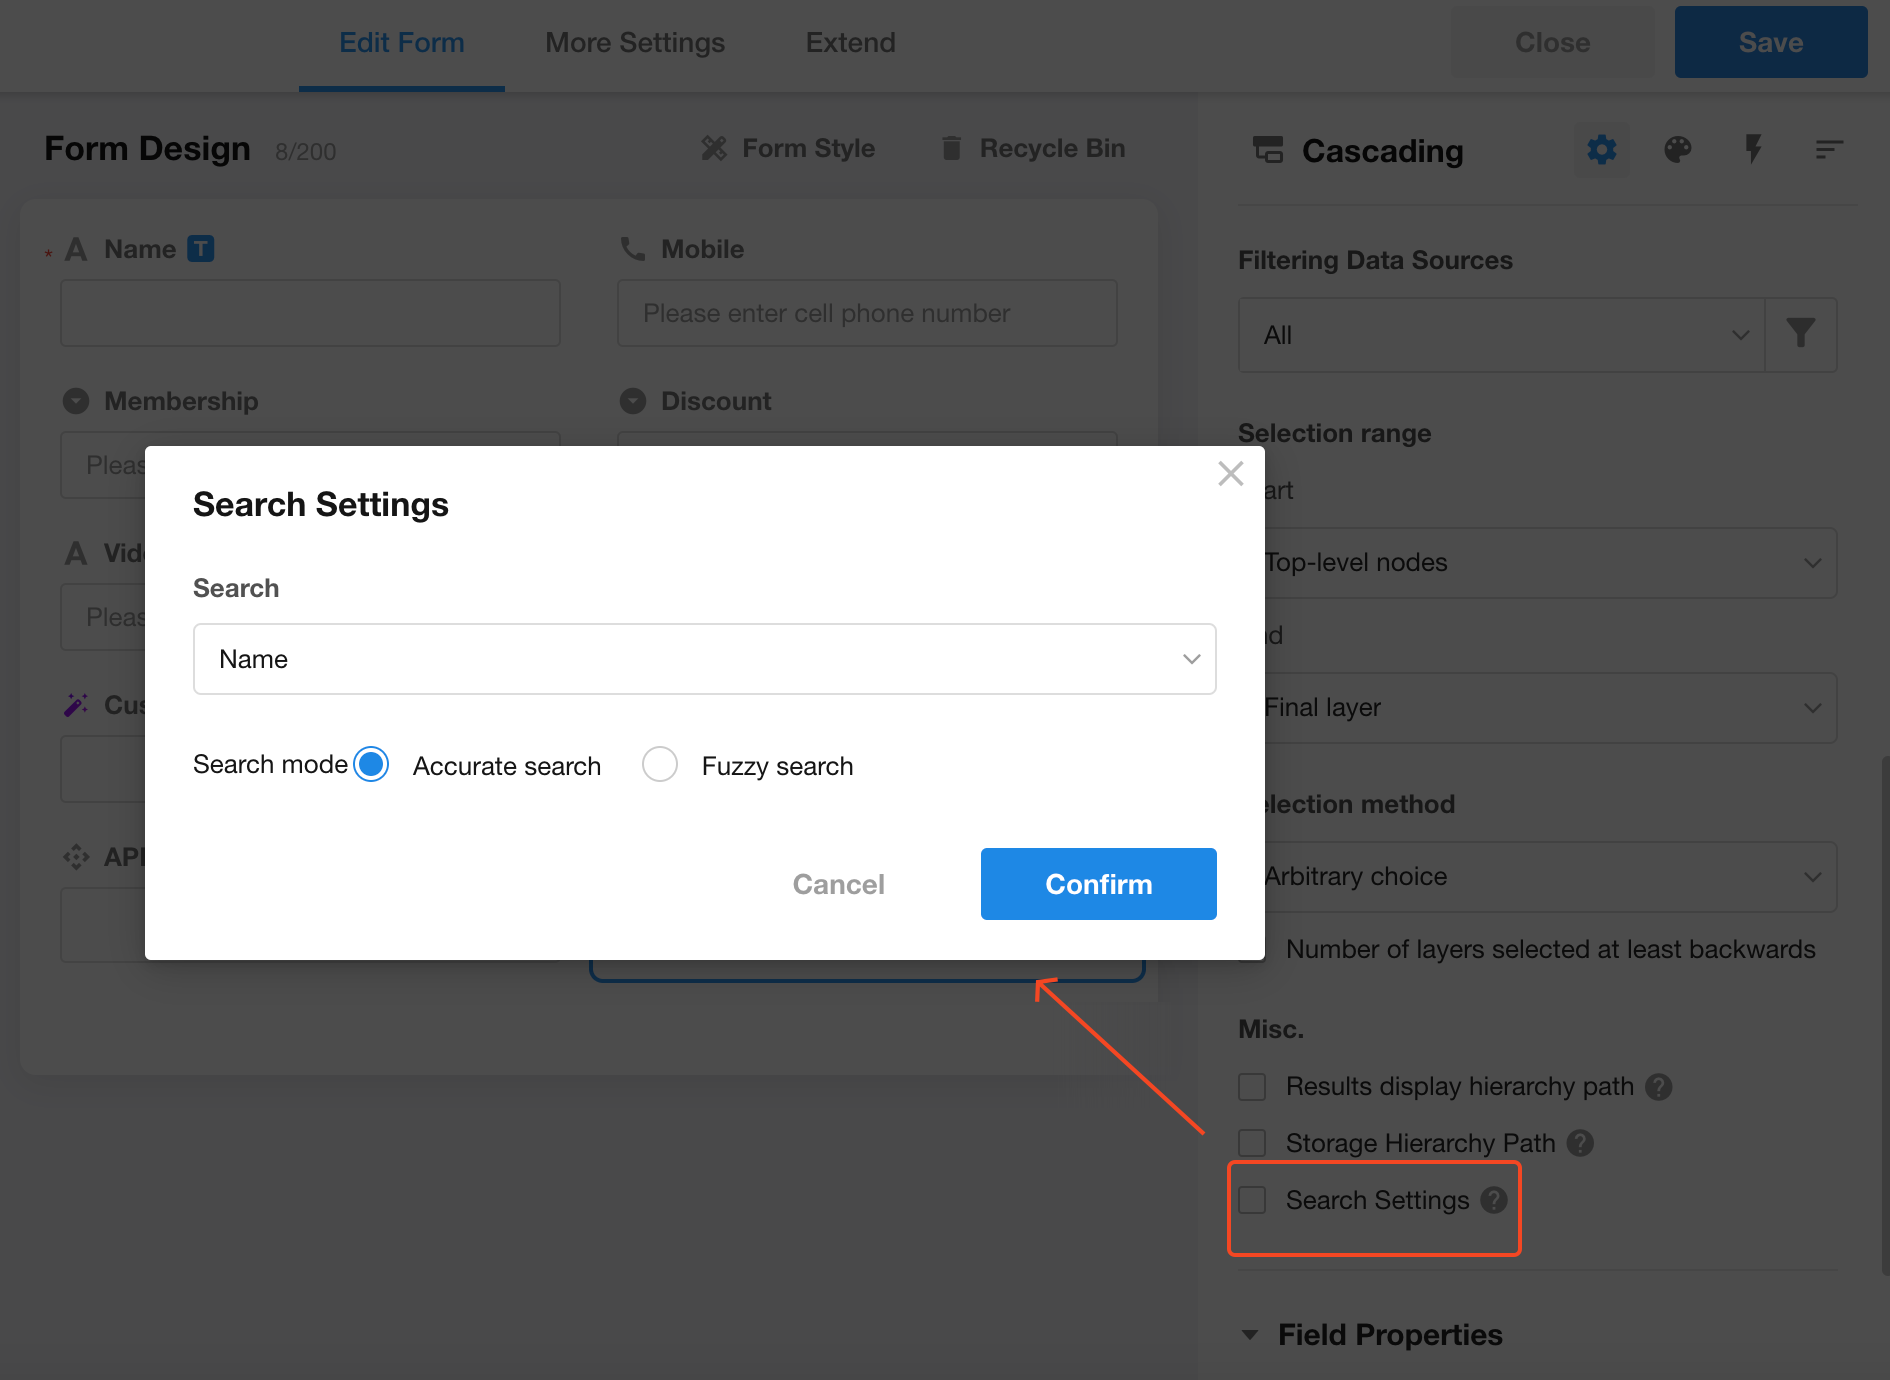Click the top Close button
The image size is (1890, 1380).
[x=1553, y=42]
